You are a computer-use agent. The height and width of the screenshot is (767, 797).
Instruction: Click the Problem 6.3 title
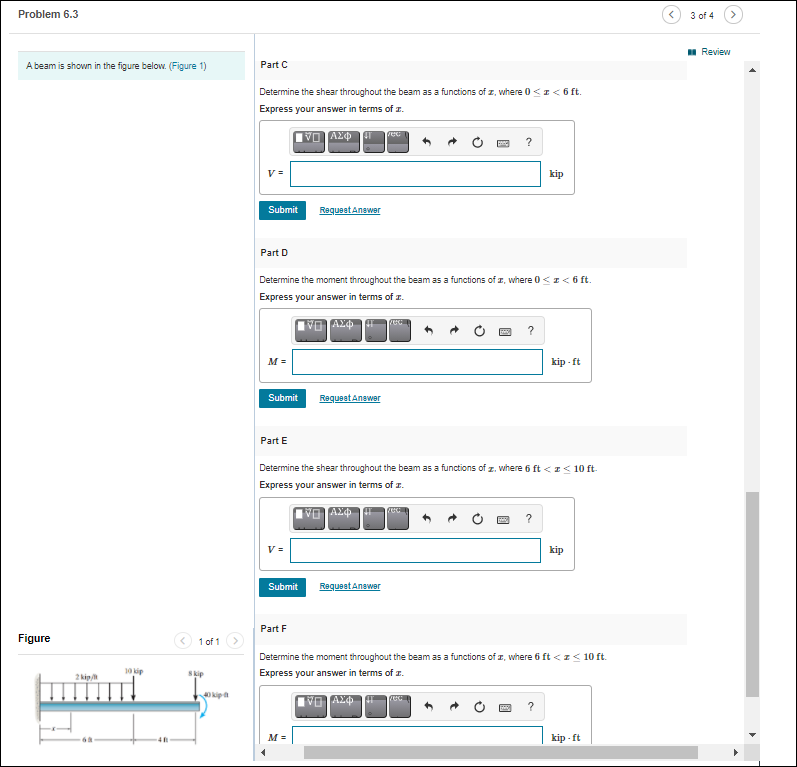[48, 14]
